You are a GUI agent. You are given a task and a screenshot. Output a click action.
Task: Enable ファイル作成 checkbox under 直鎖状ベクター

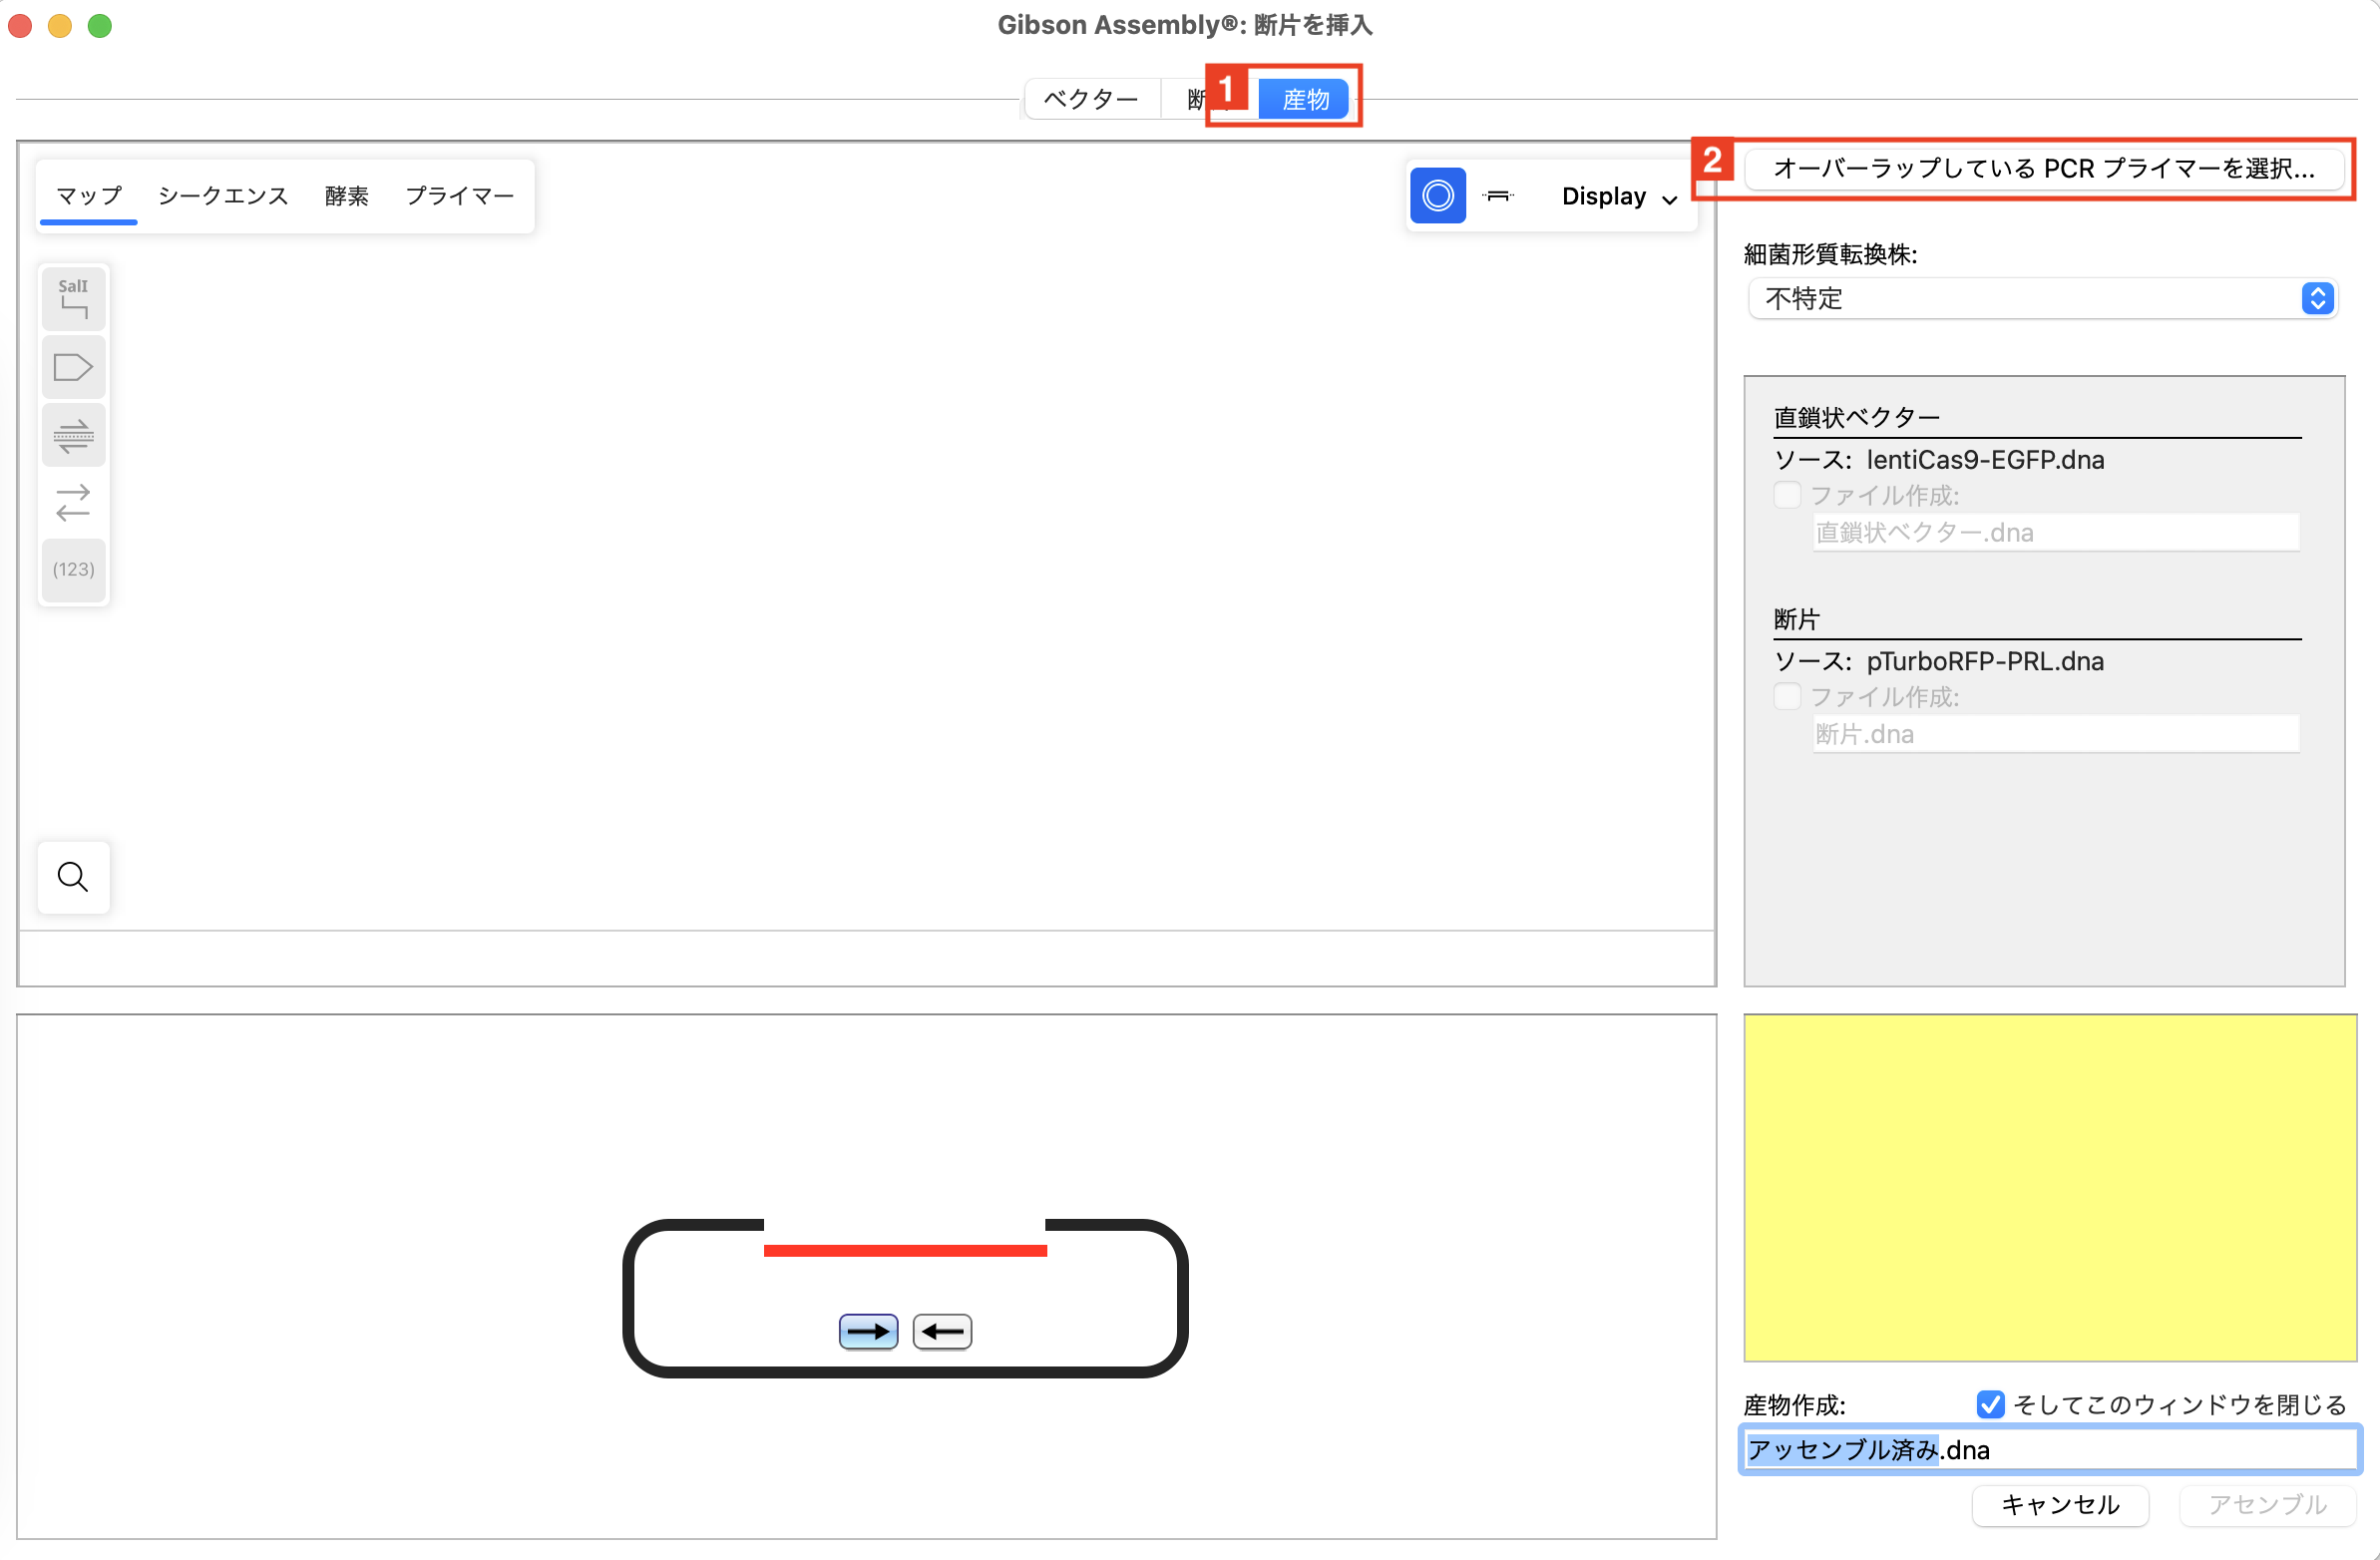coord(1787,495)
